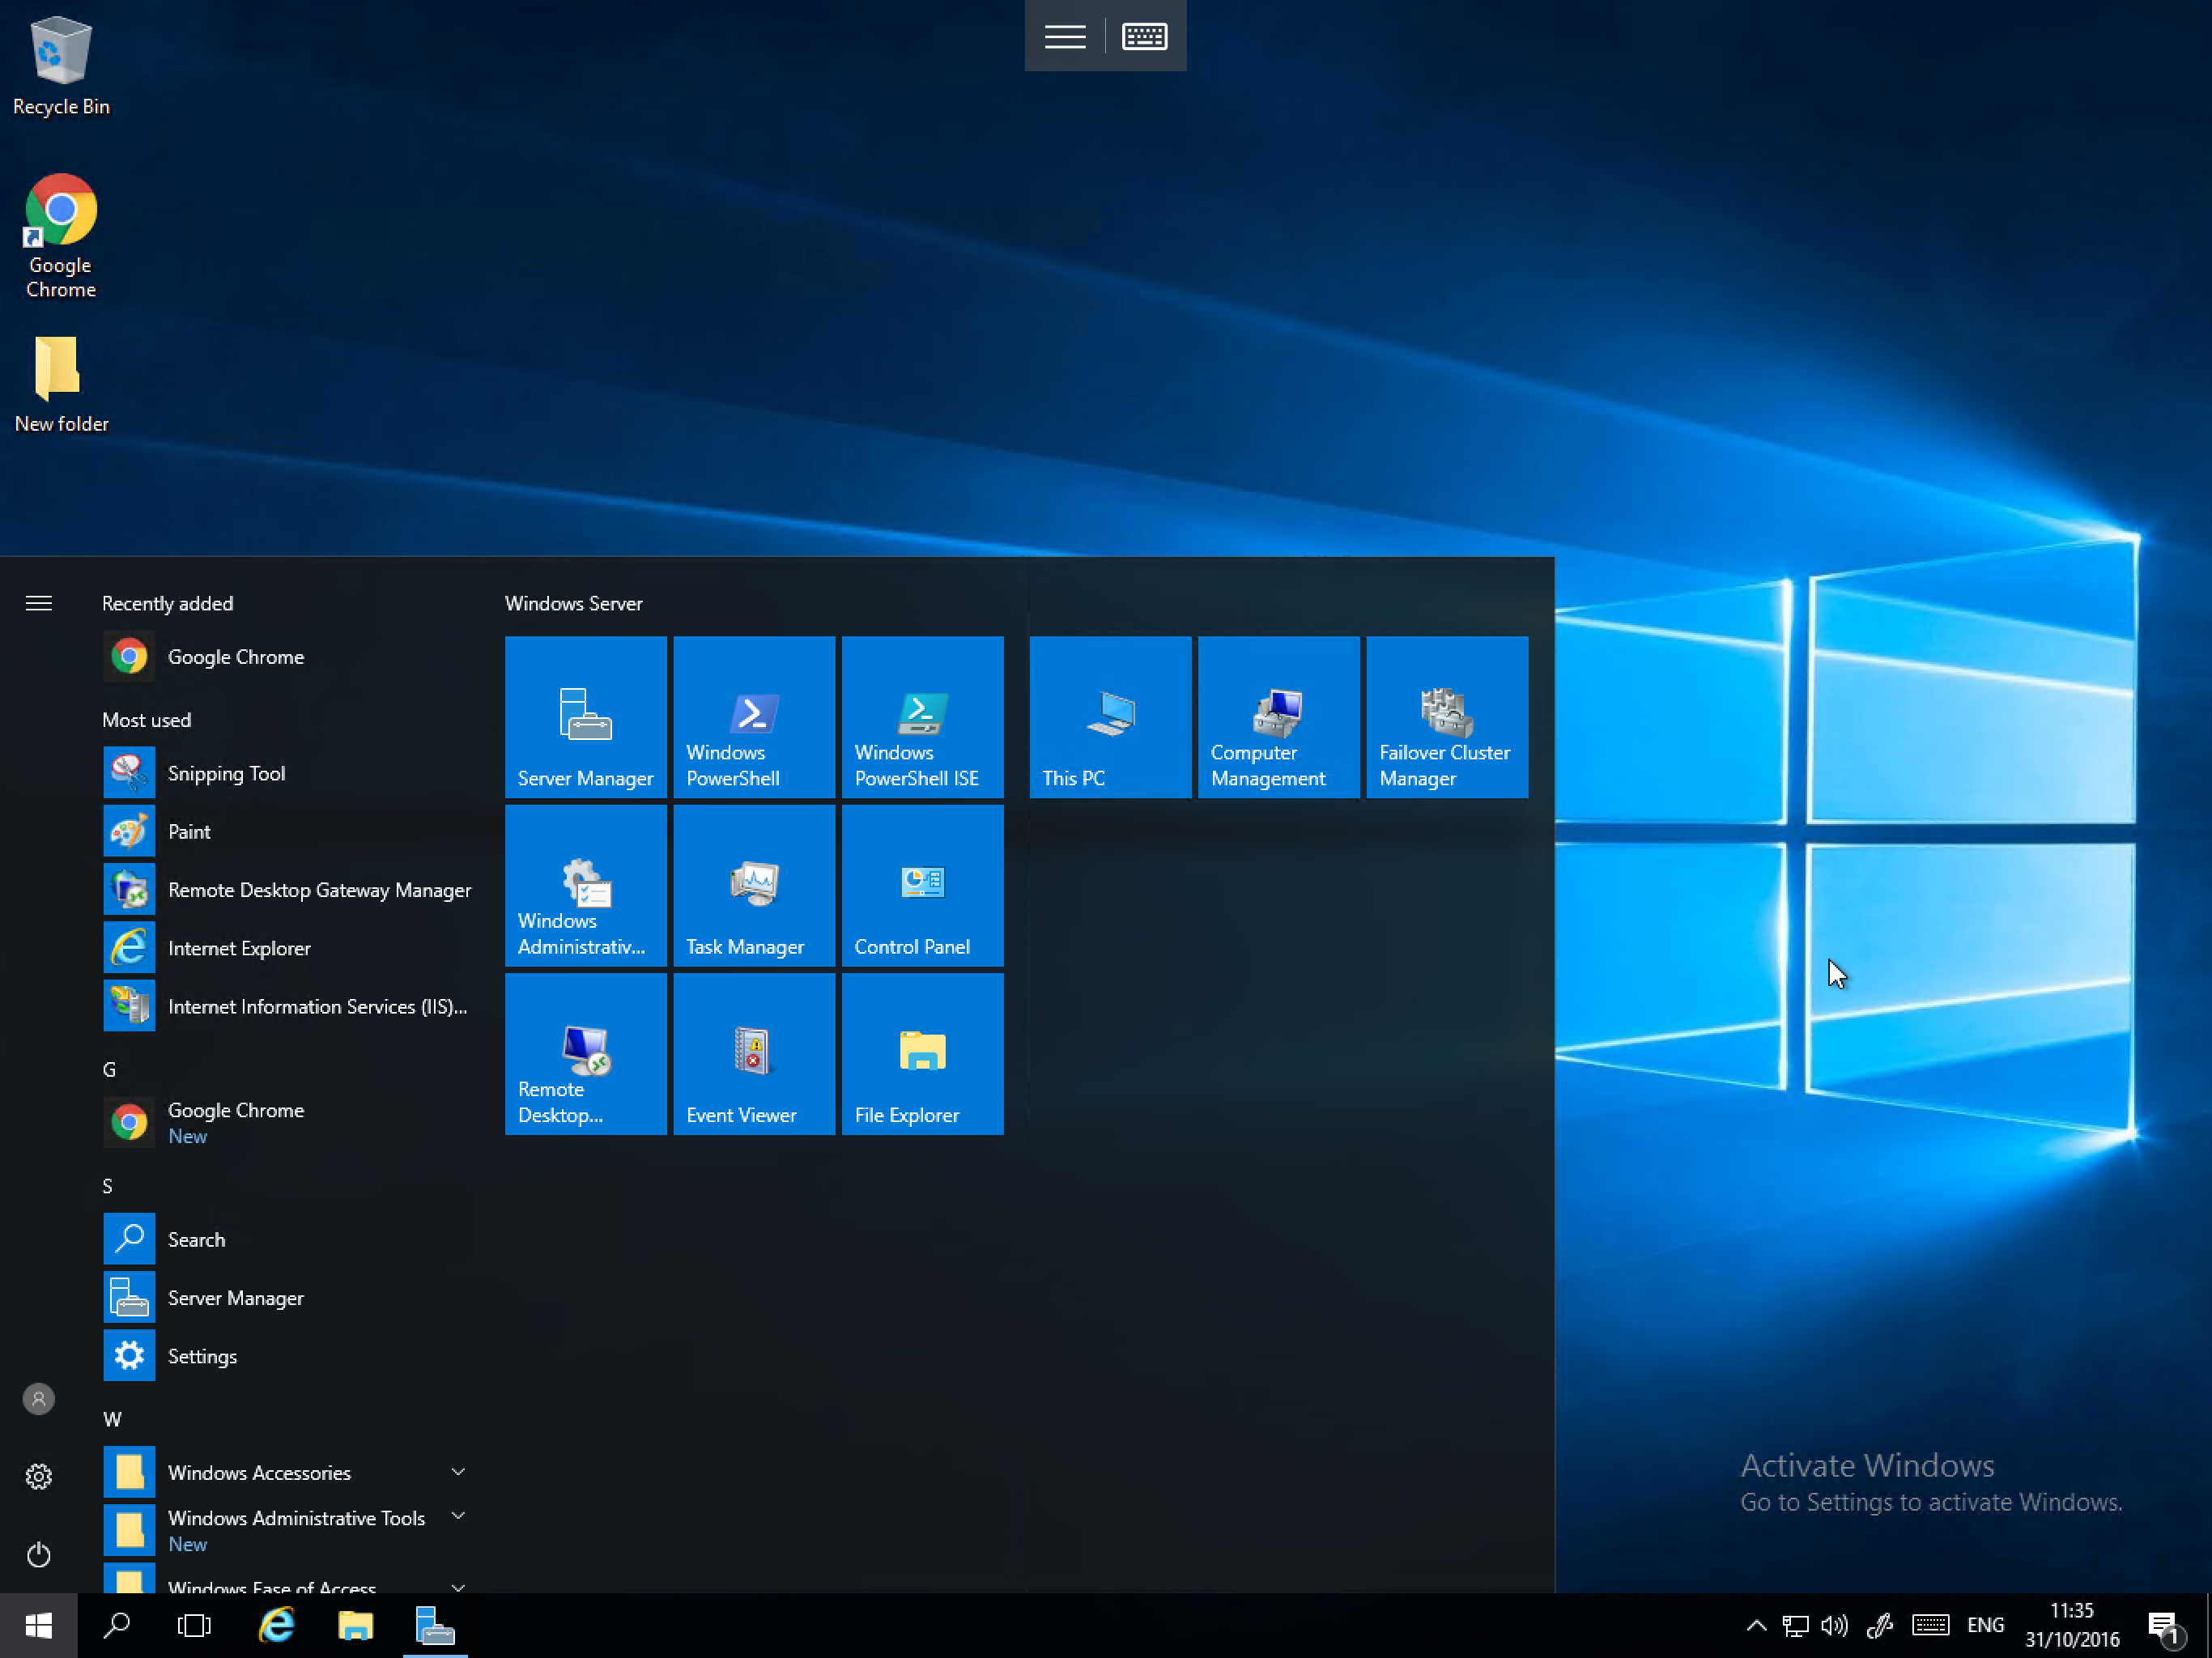Open the touch keyboard tray button
The width and height of the screenshot is (2212, 1658).
coord(1931,1625)
